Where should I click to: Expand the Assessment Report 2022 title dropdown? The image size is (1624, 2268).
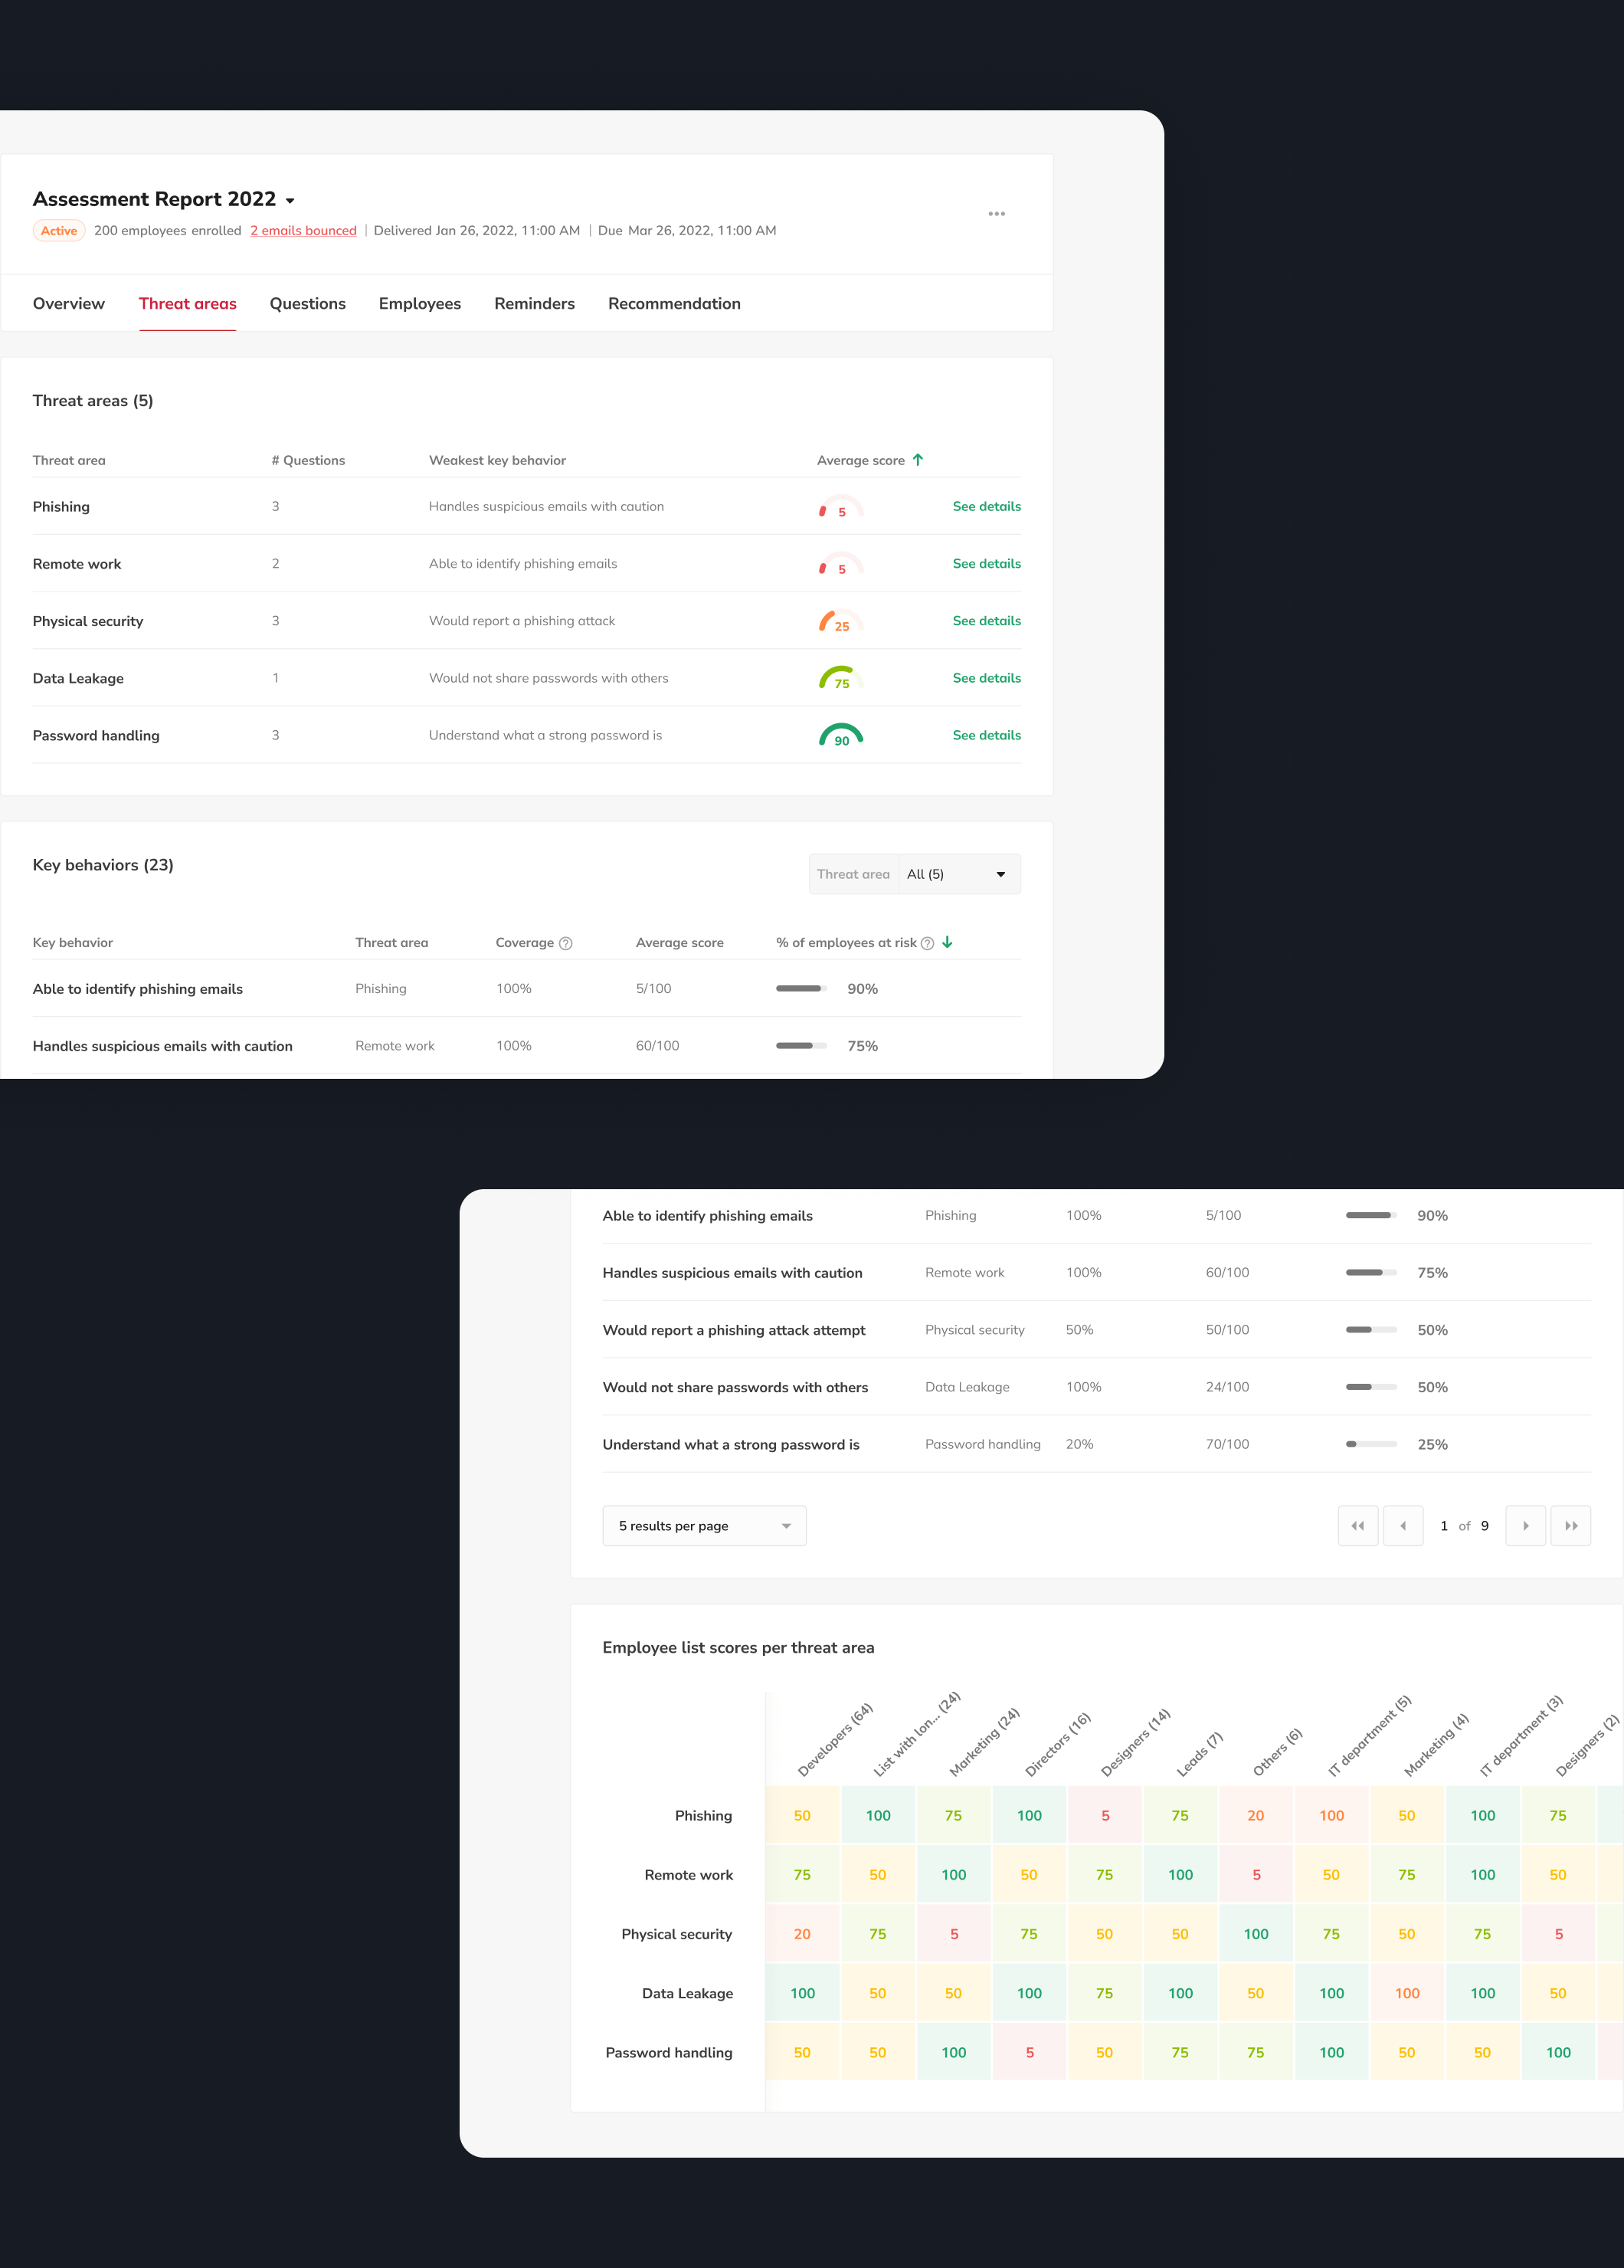(290, 199)
